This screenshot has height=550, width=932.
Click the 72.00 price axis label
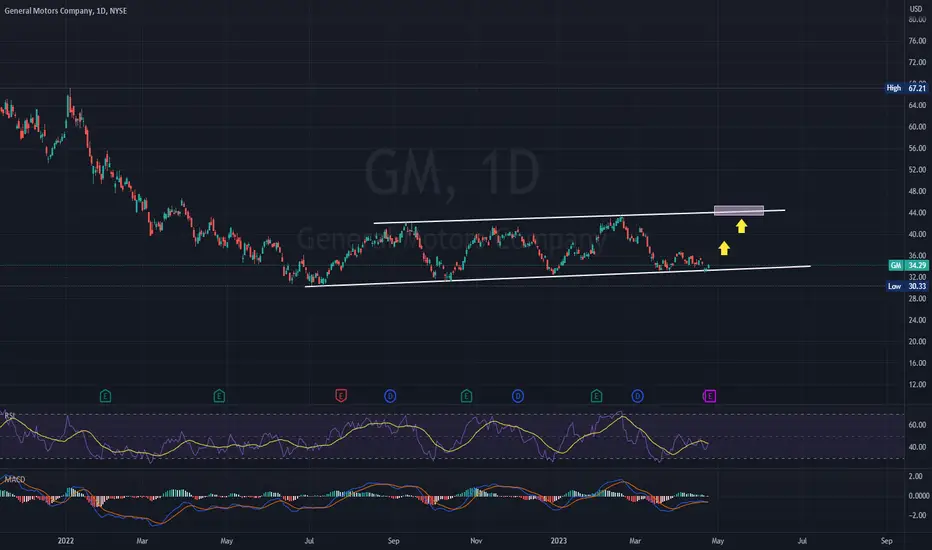pyautogui.click(x=917, y=62)
